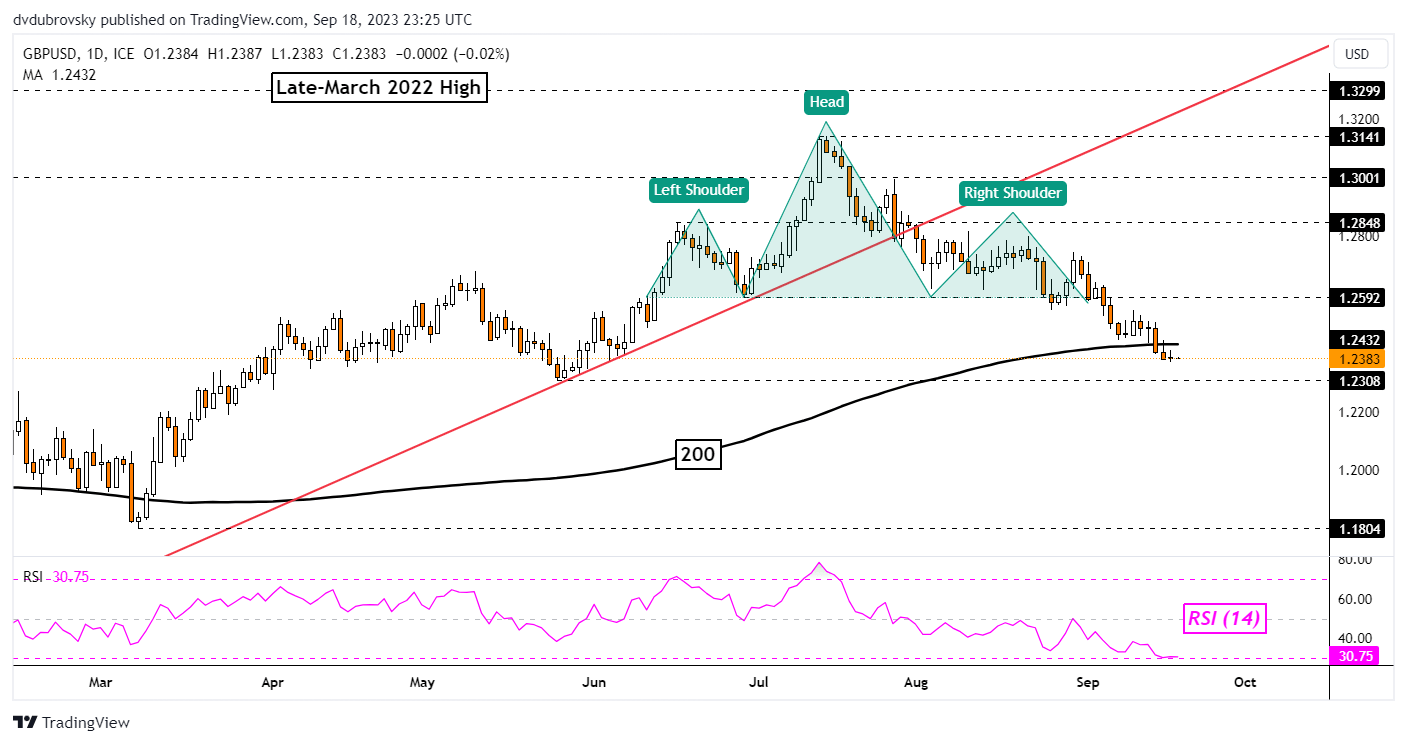Screen dimensions: 1407x744
Task: Select the Left Shoulder label
Action: click(x=699, y=189)
